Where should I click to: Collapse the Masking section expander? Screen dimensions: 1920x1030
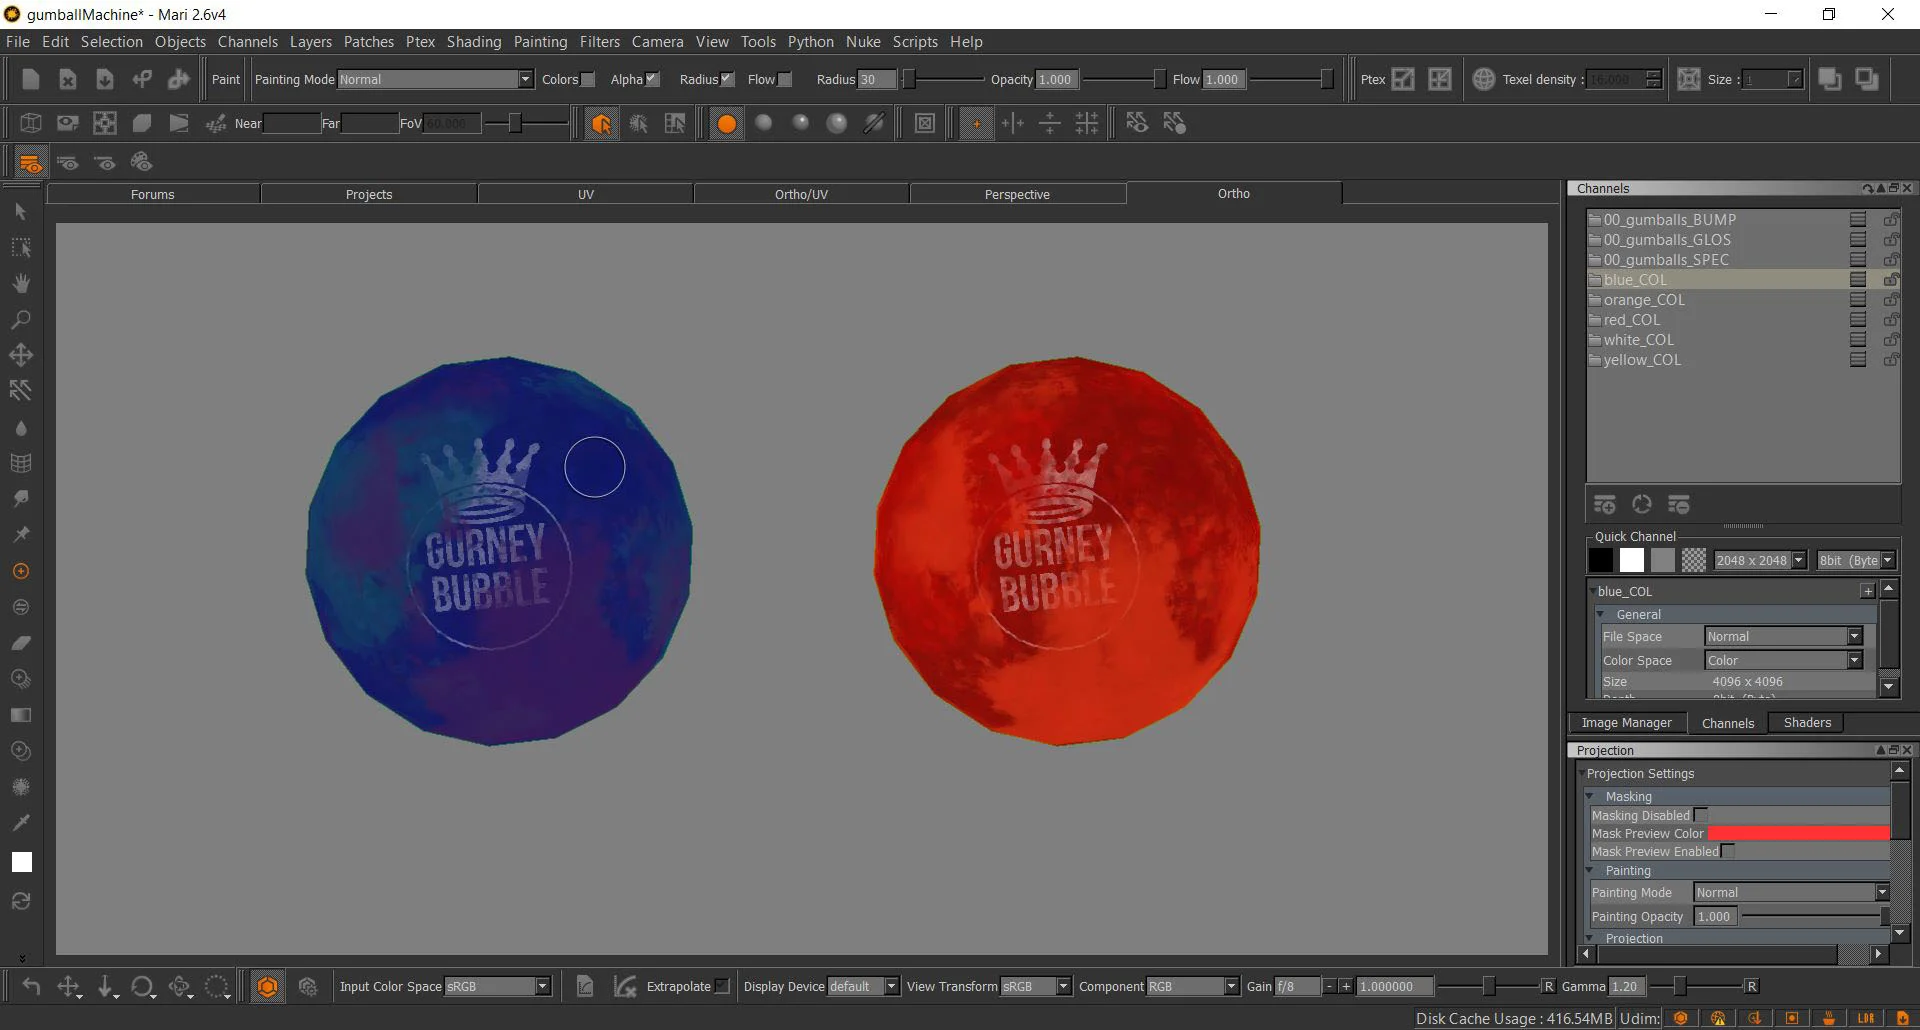click(x=1590, y=796)
